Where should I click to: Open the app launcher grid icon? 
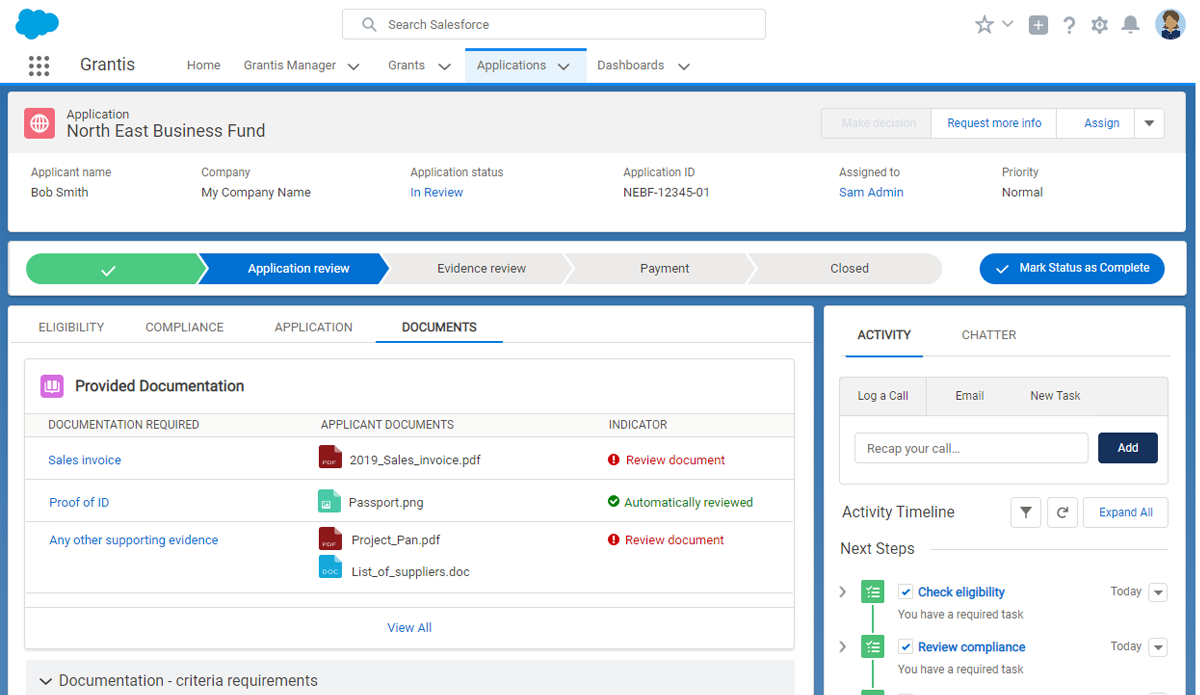pos(39,66)
